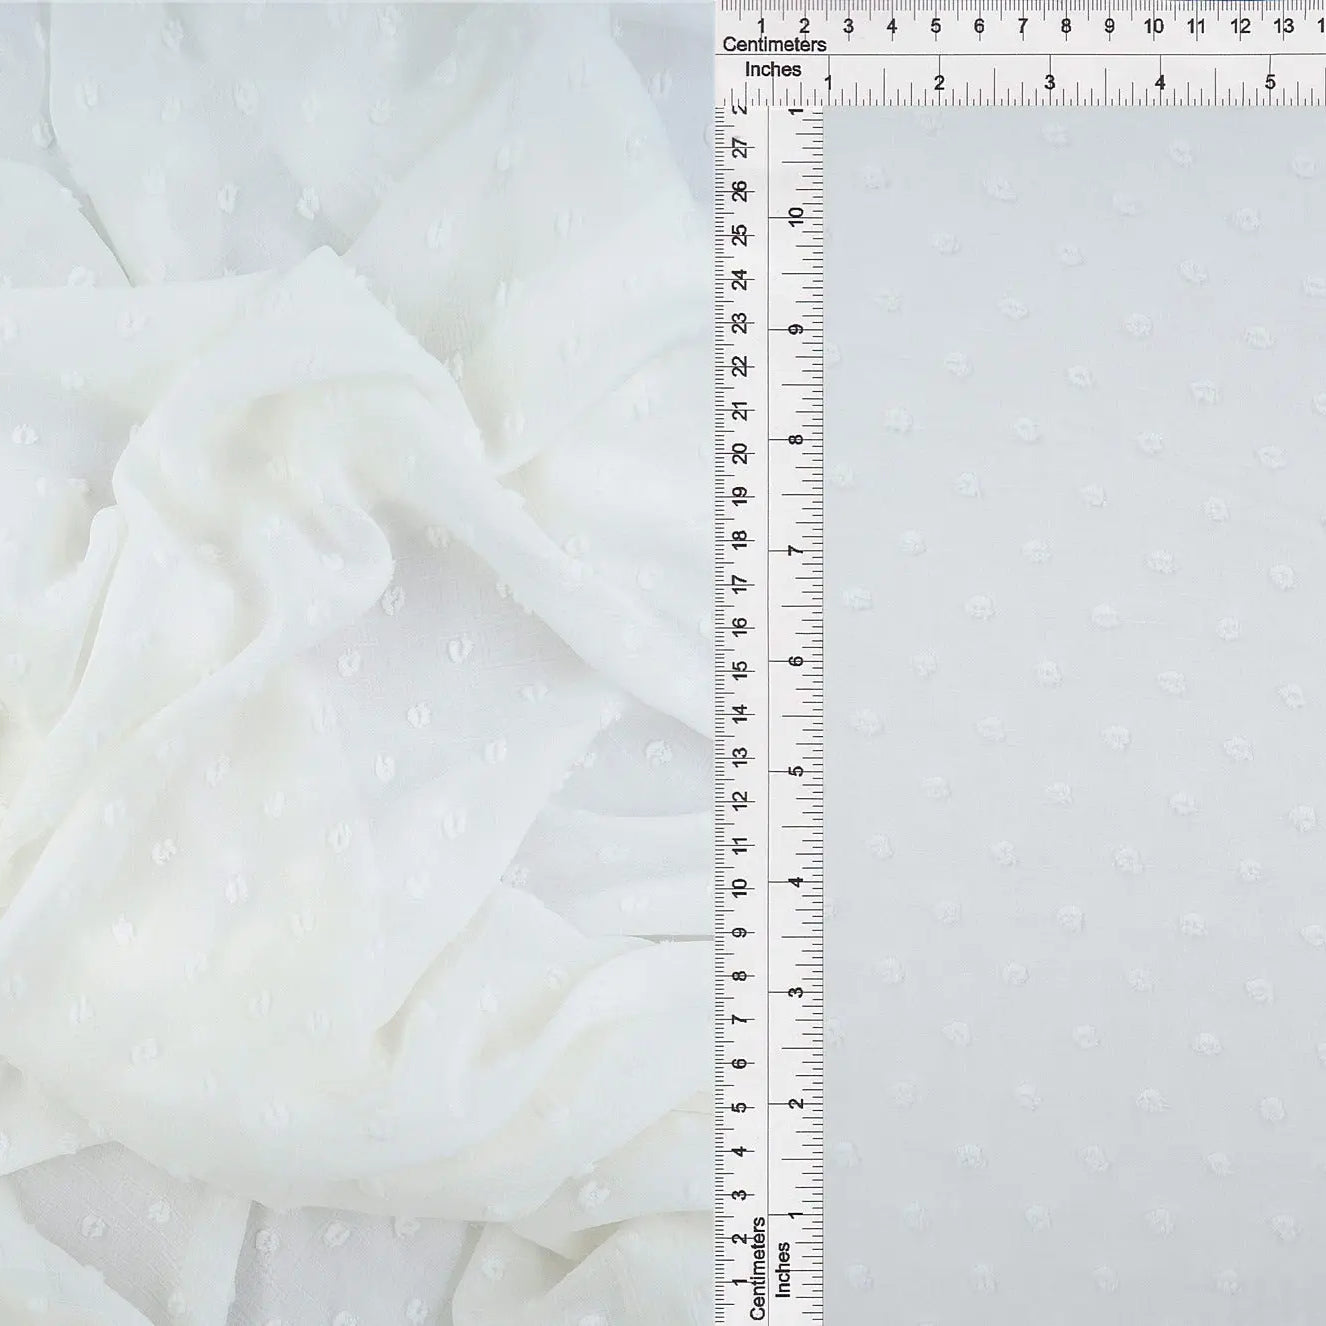Click the 7 mark on vertical inches scale
The width and height of the screenshot is (1326, 1326).
[x=797, y=551]
